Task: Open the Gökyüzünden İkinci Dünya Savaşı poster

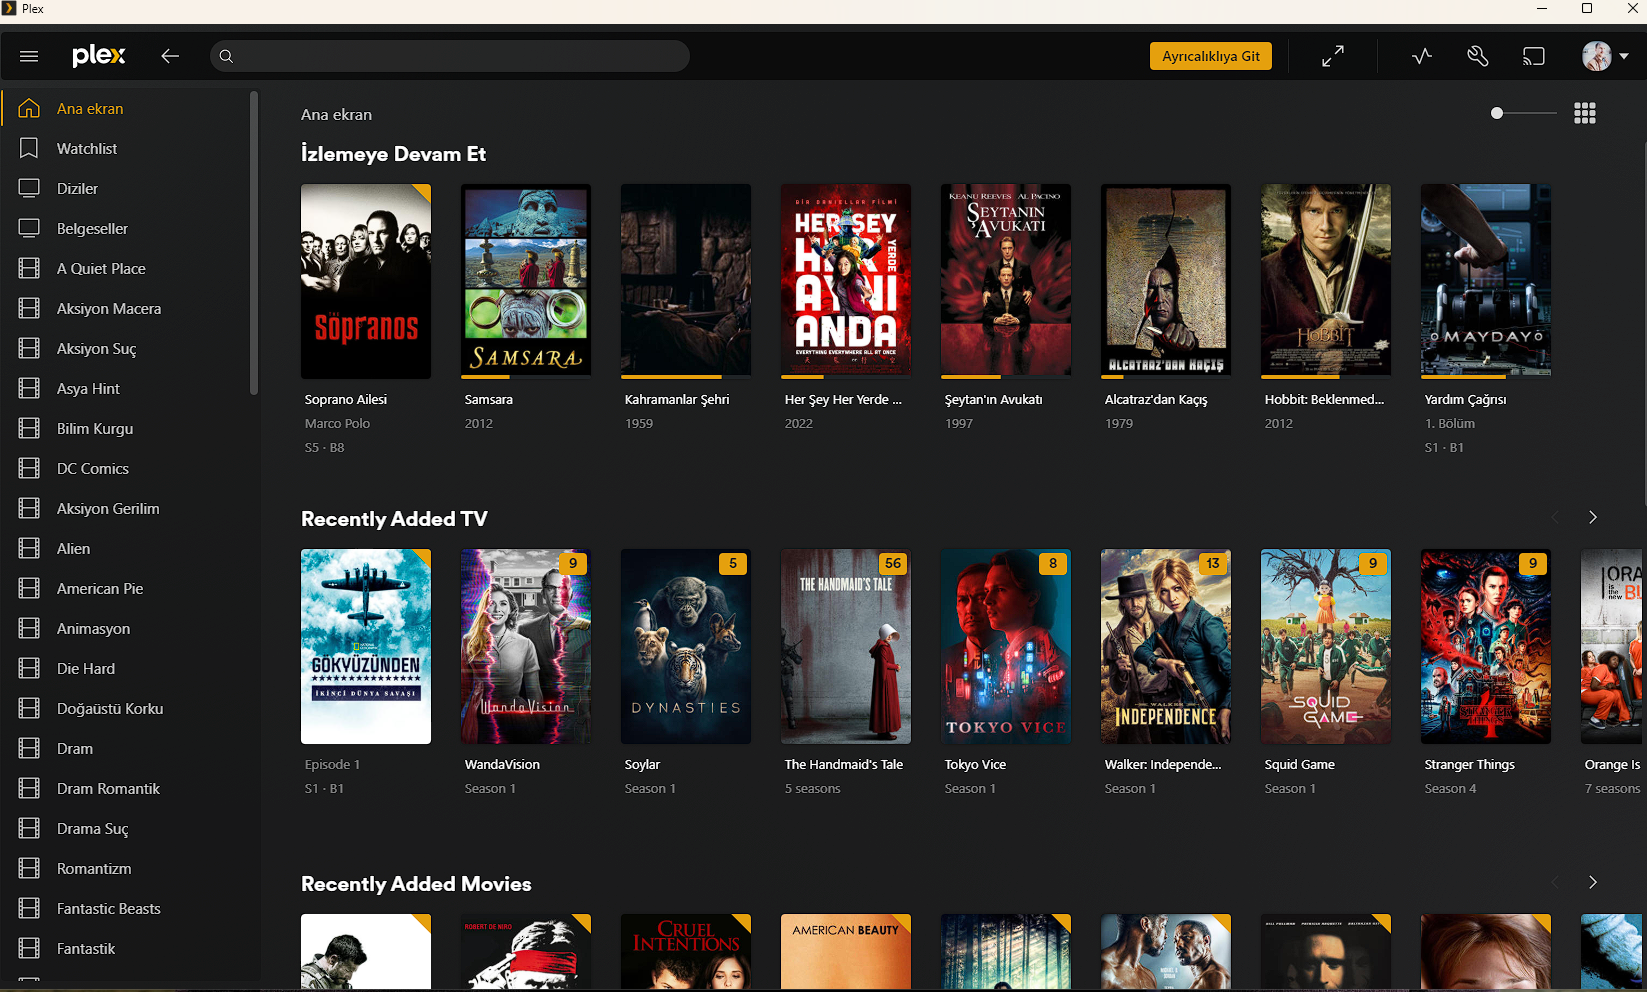Action: [366, 646]
